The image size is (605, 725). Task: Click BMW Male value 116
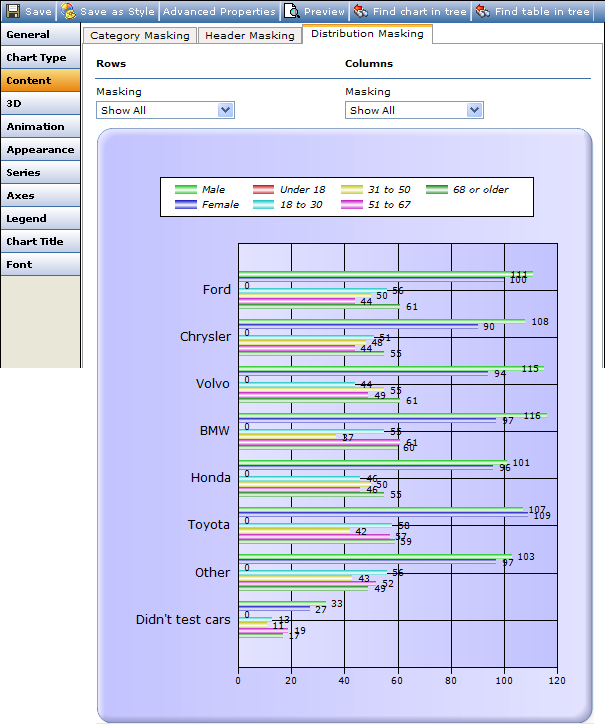tap(532, 416)
